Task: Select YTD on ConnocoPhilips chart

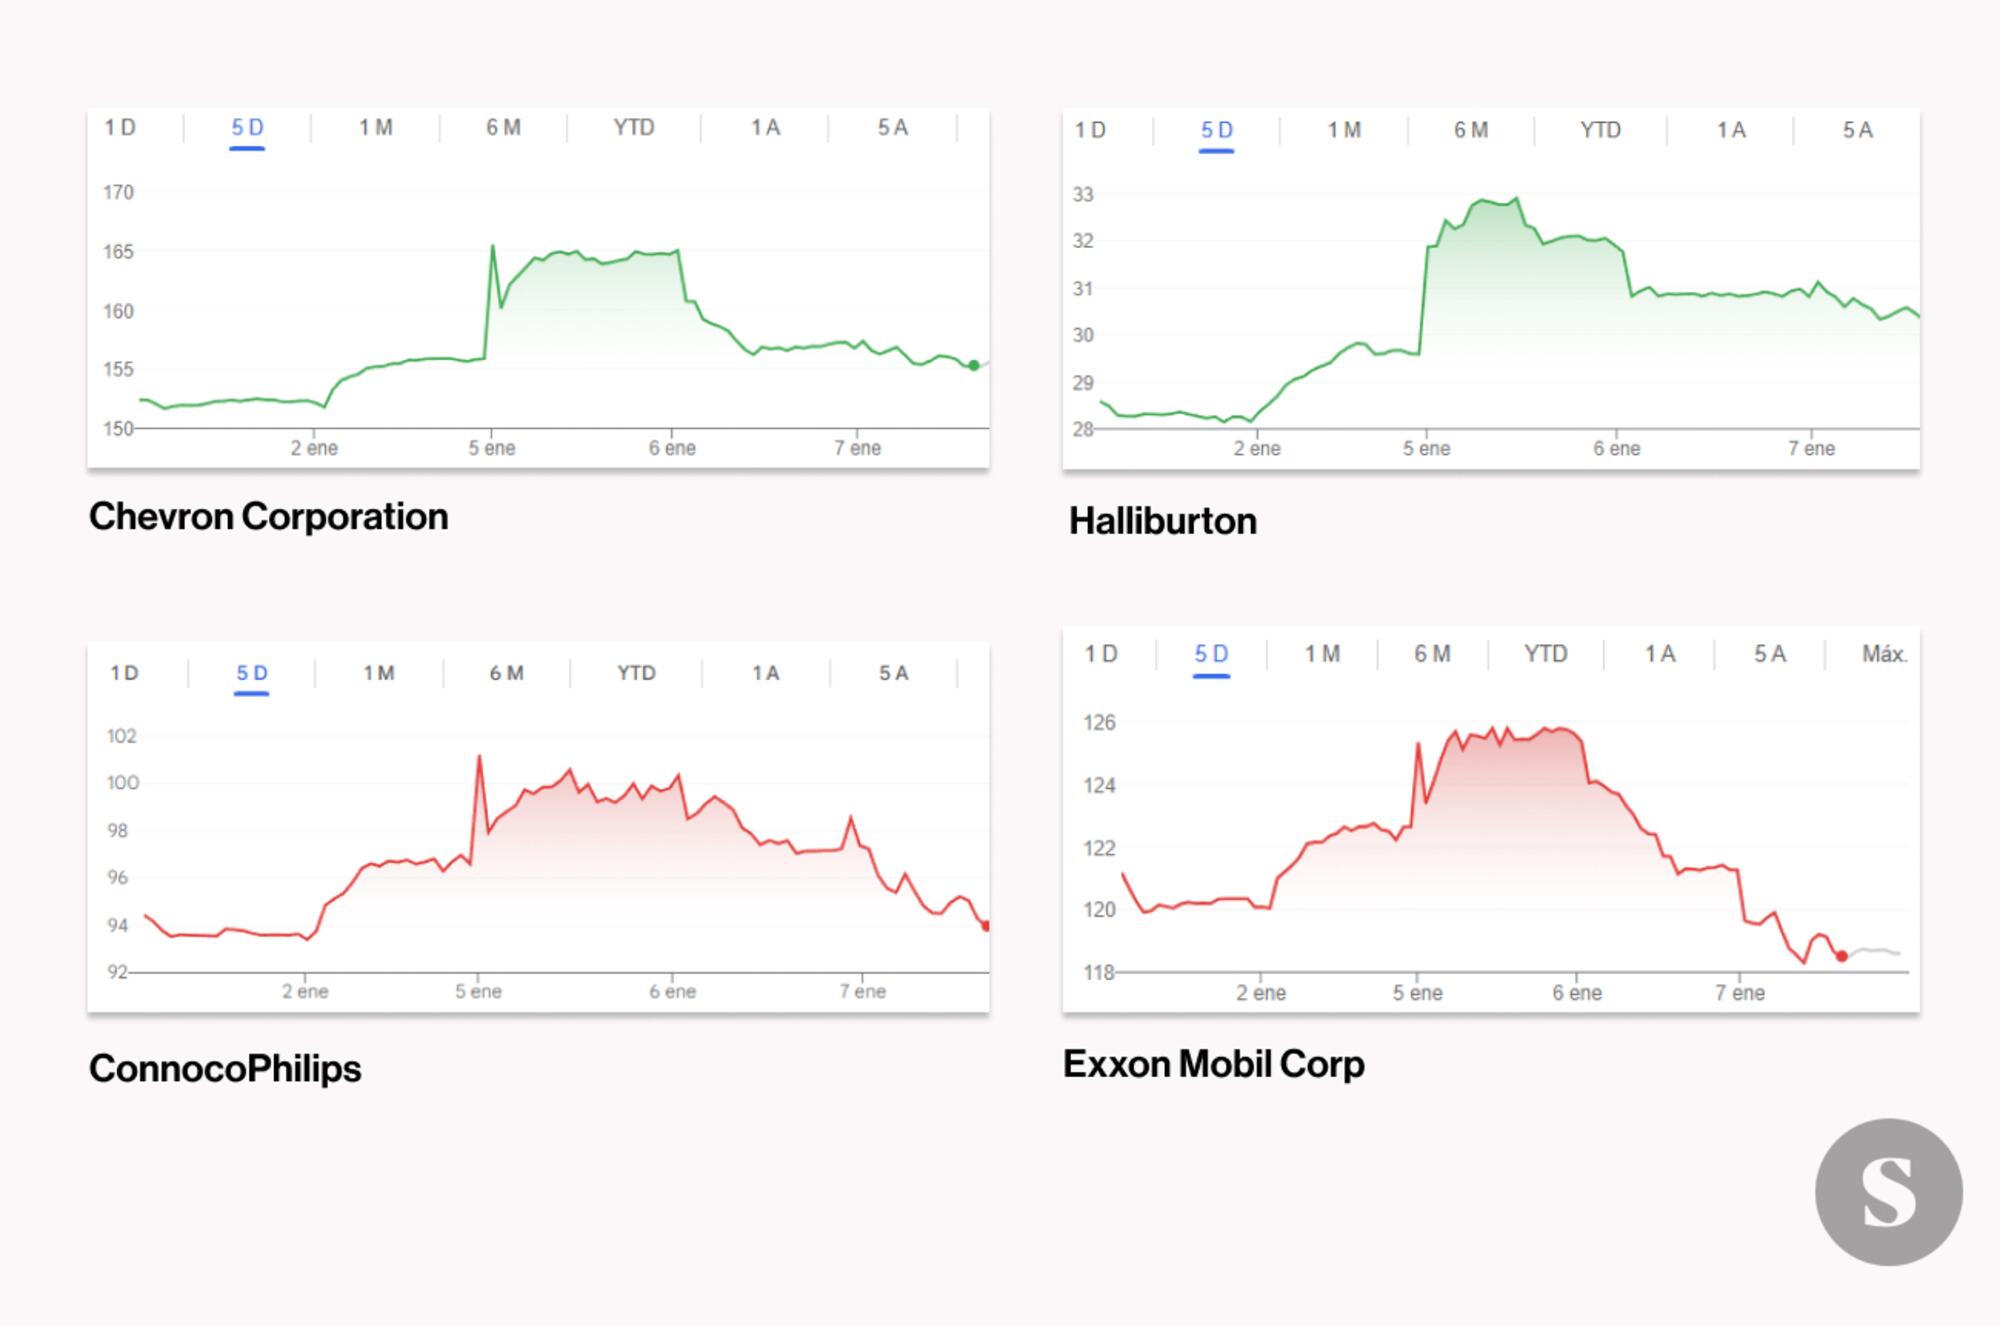Action: coord(636,673)
